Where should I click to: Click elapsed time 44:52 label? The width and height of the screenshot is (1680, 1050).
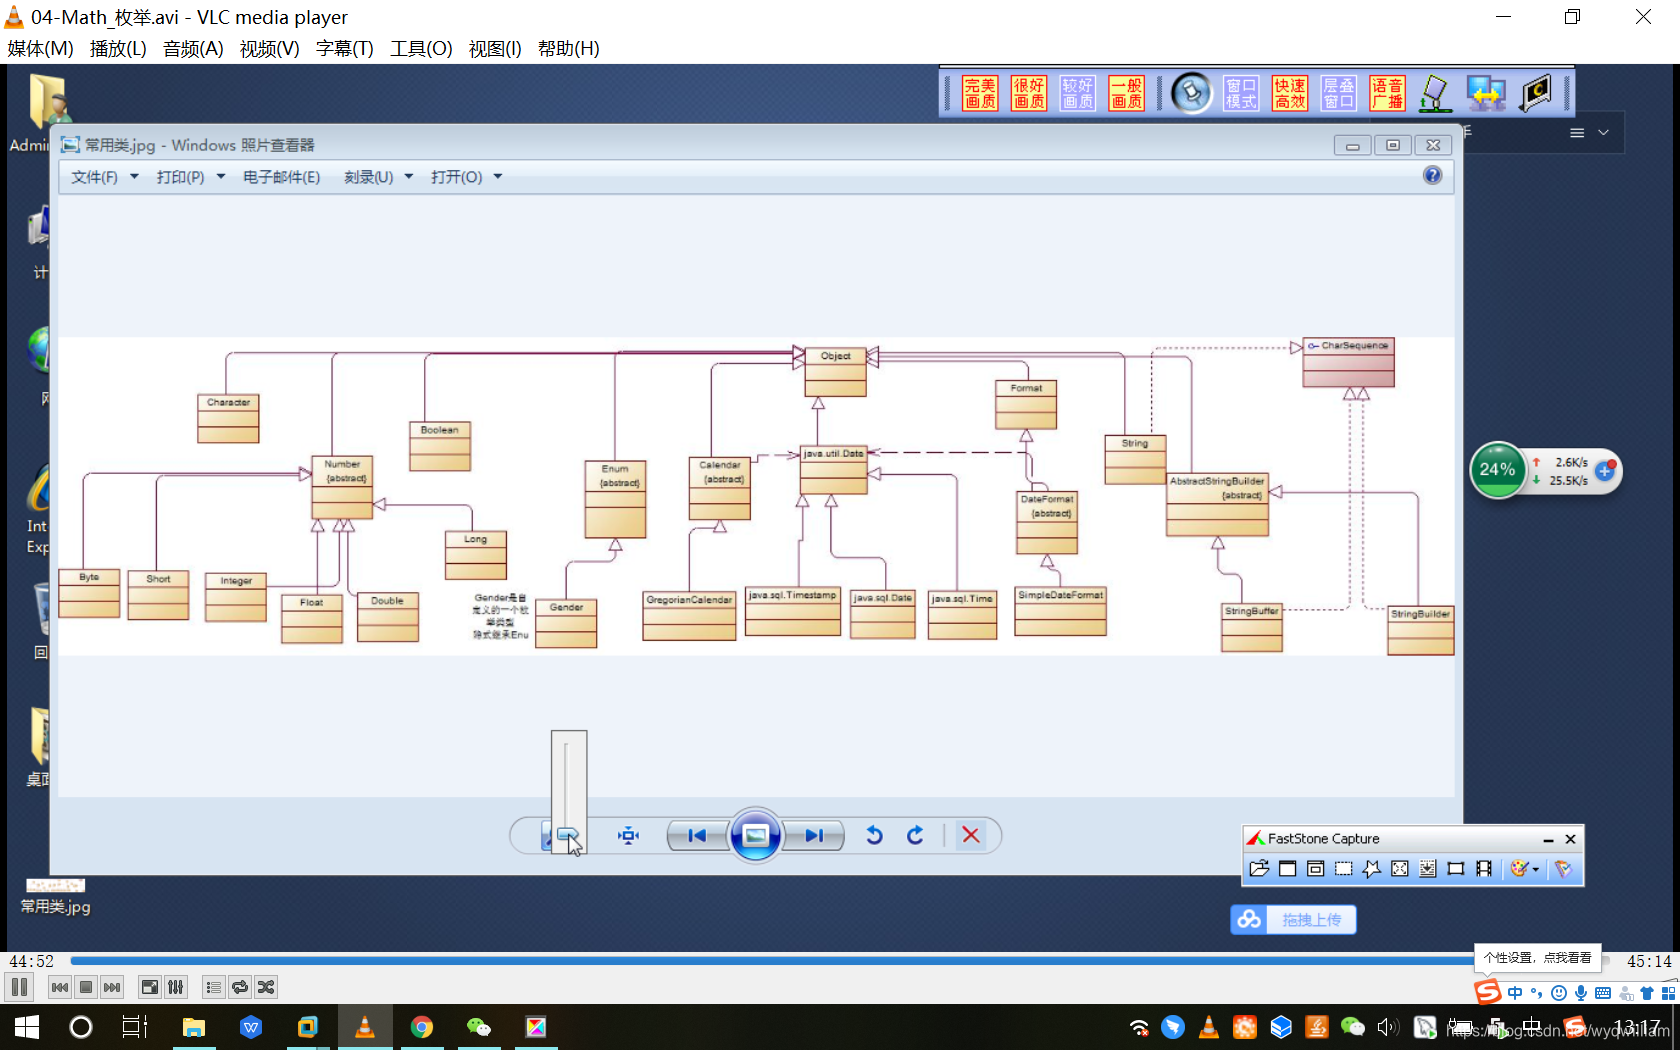tap(31, 961)
